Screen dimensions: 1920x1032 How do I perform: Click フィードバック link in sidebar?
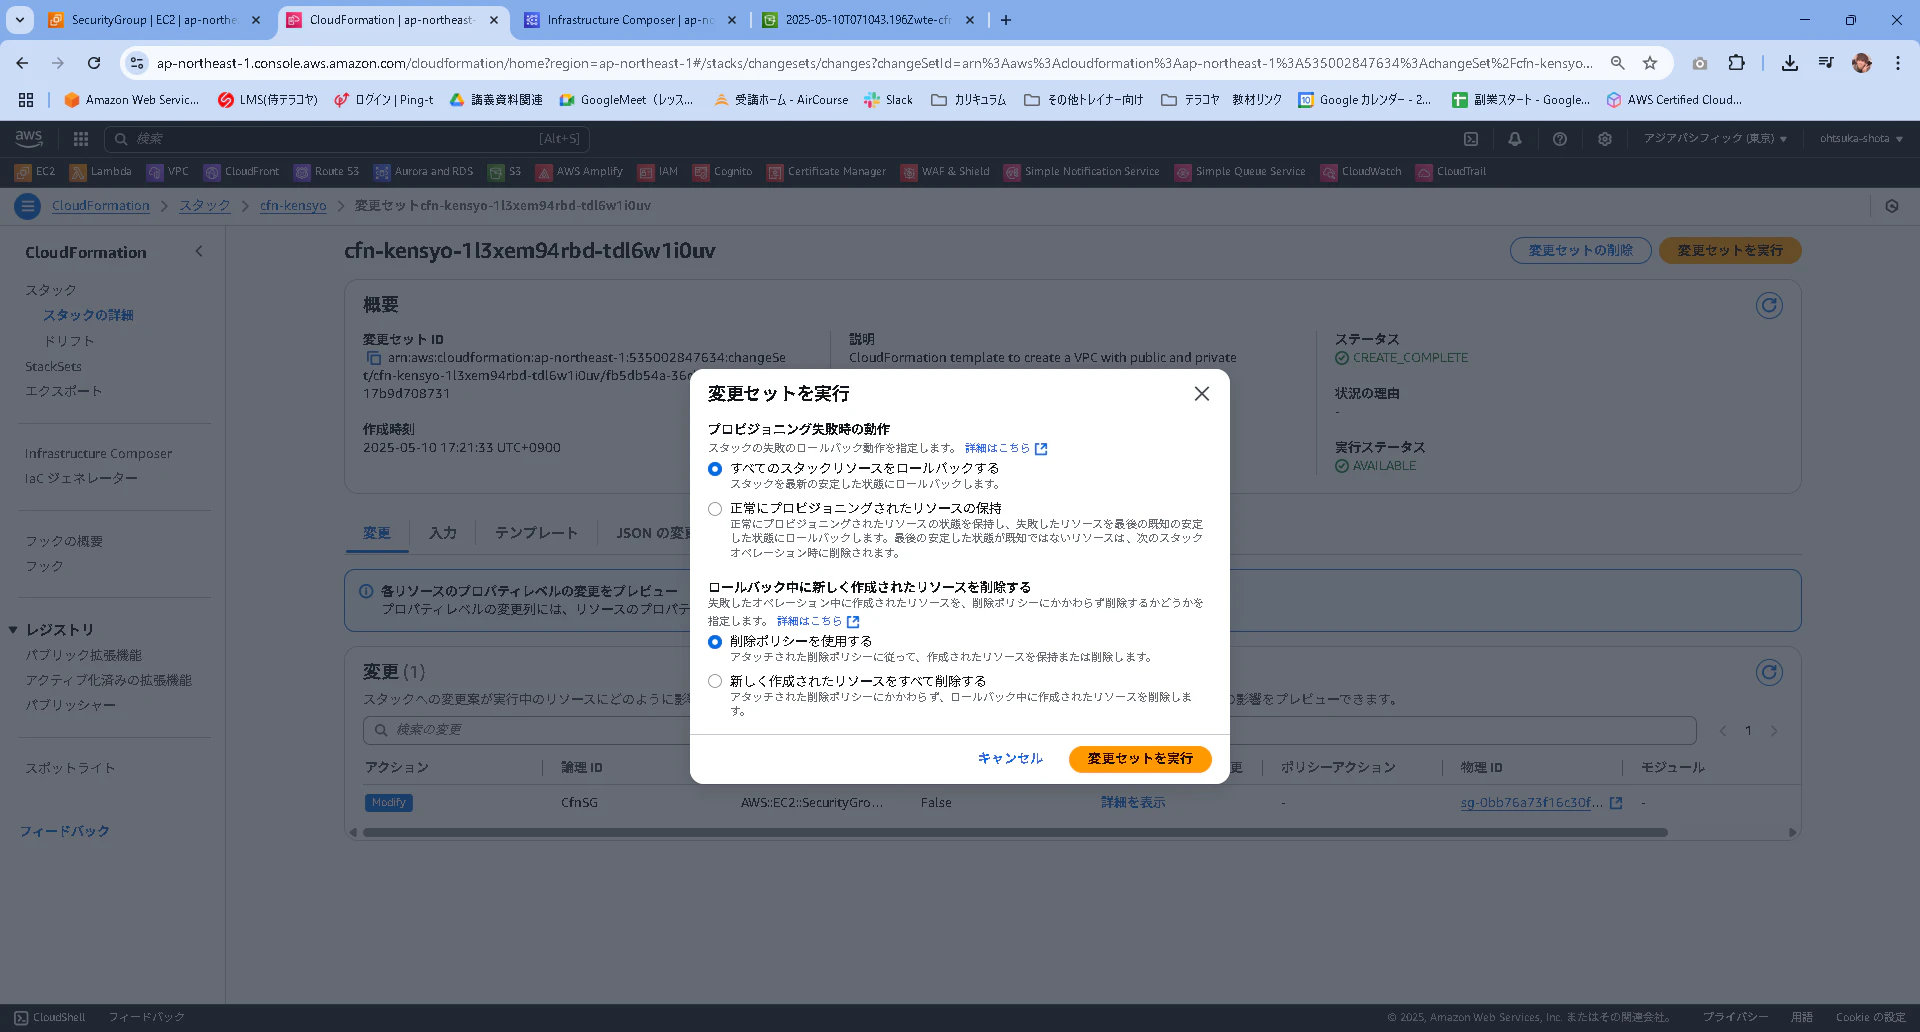[x=65, y=831]
